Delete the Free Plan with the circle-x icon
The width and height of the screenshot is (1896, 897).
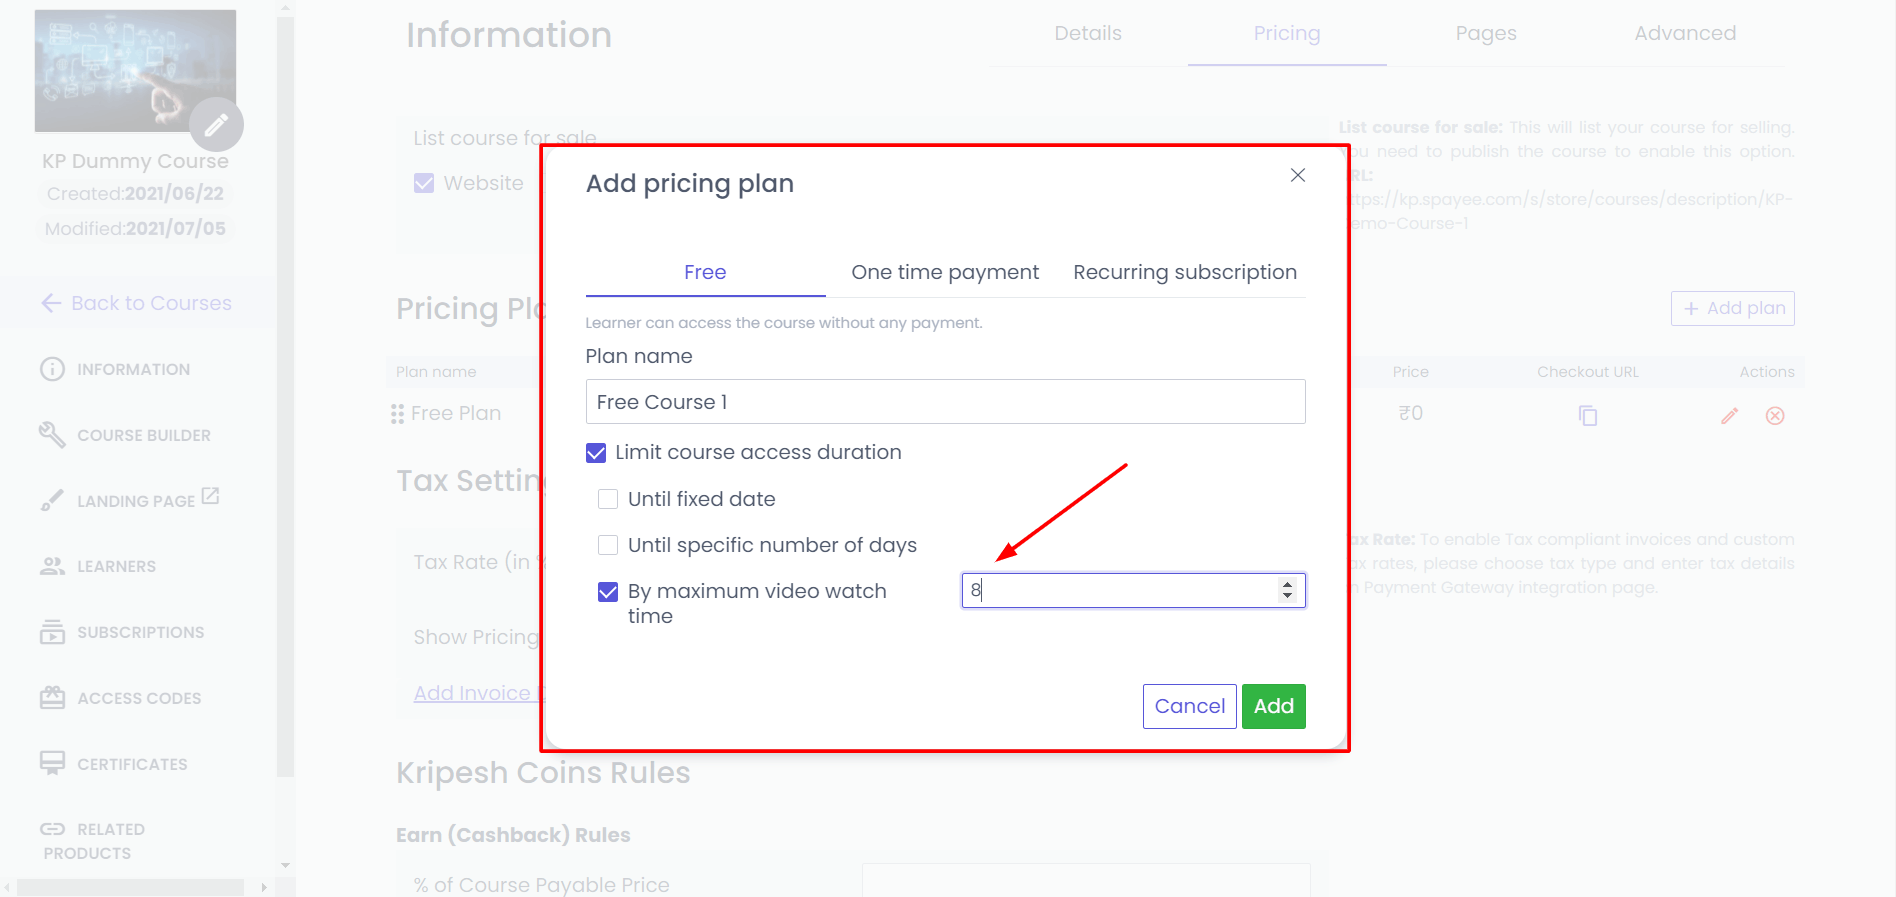tap(1775, 415)
